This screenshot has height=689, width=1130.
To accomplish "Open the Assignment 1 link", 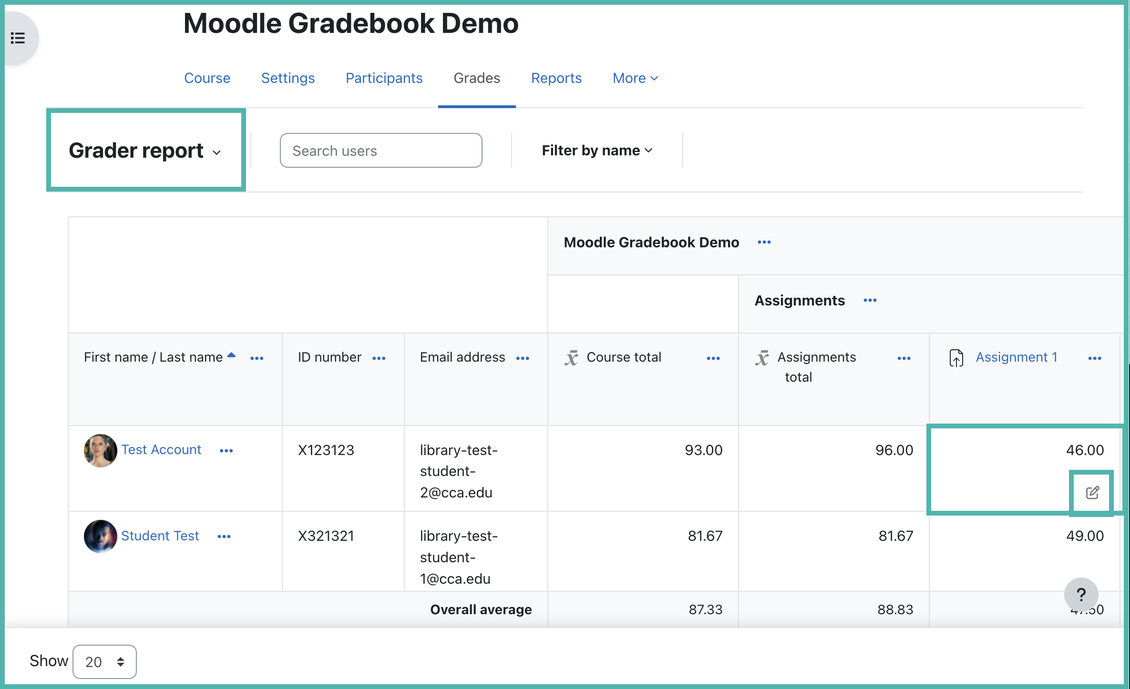I will click(1016, 357).
